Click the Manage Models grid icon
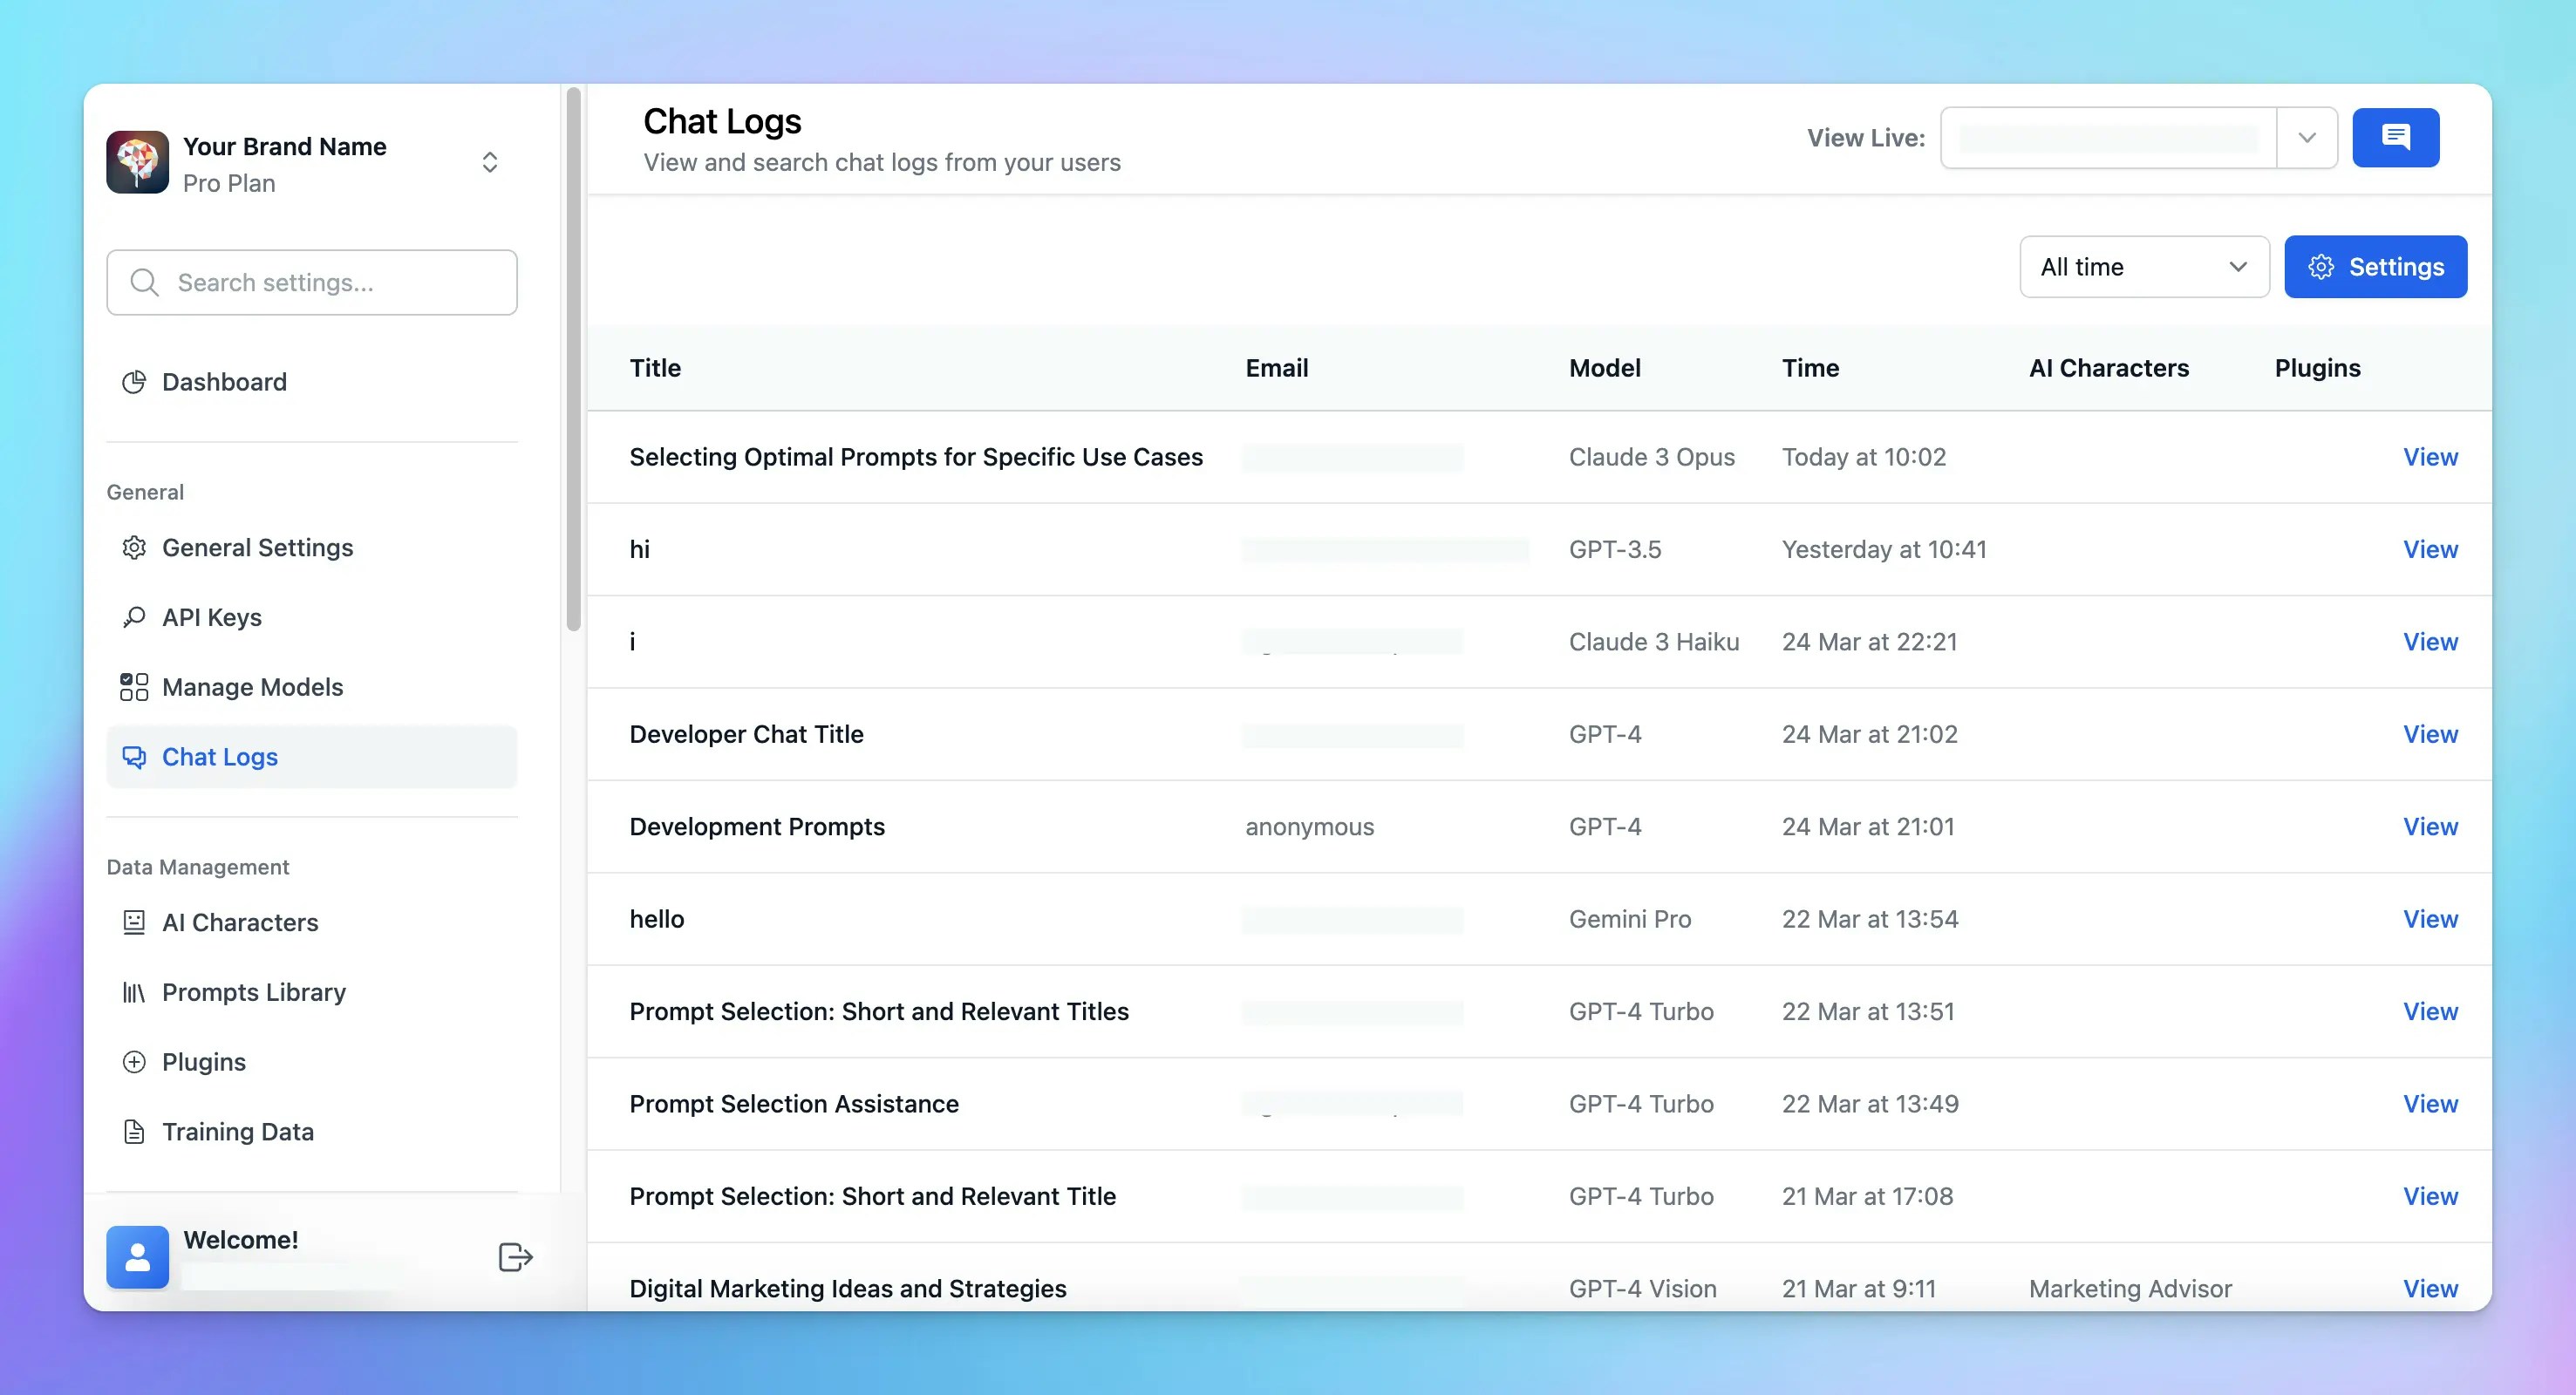Screen dimensions: 2576x1395 point(134,687)
